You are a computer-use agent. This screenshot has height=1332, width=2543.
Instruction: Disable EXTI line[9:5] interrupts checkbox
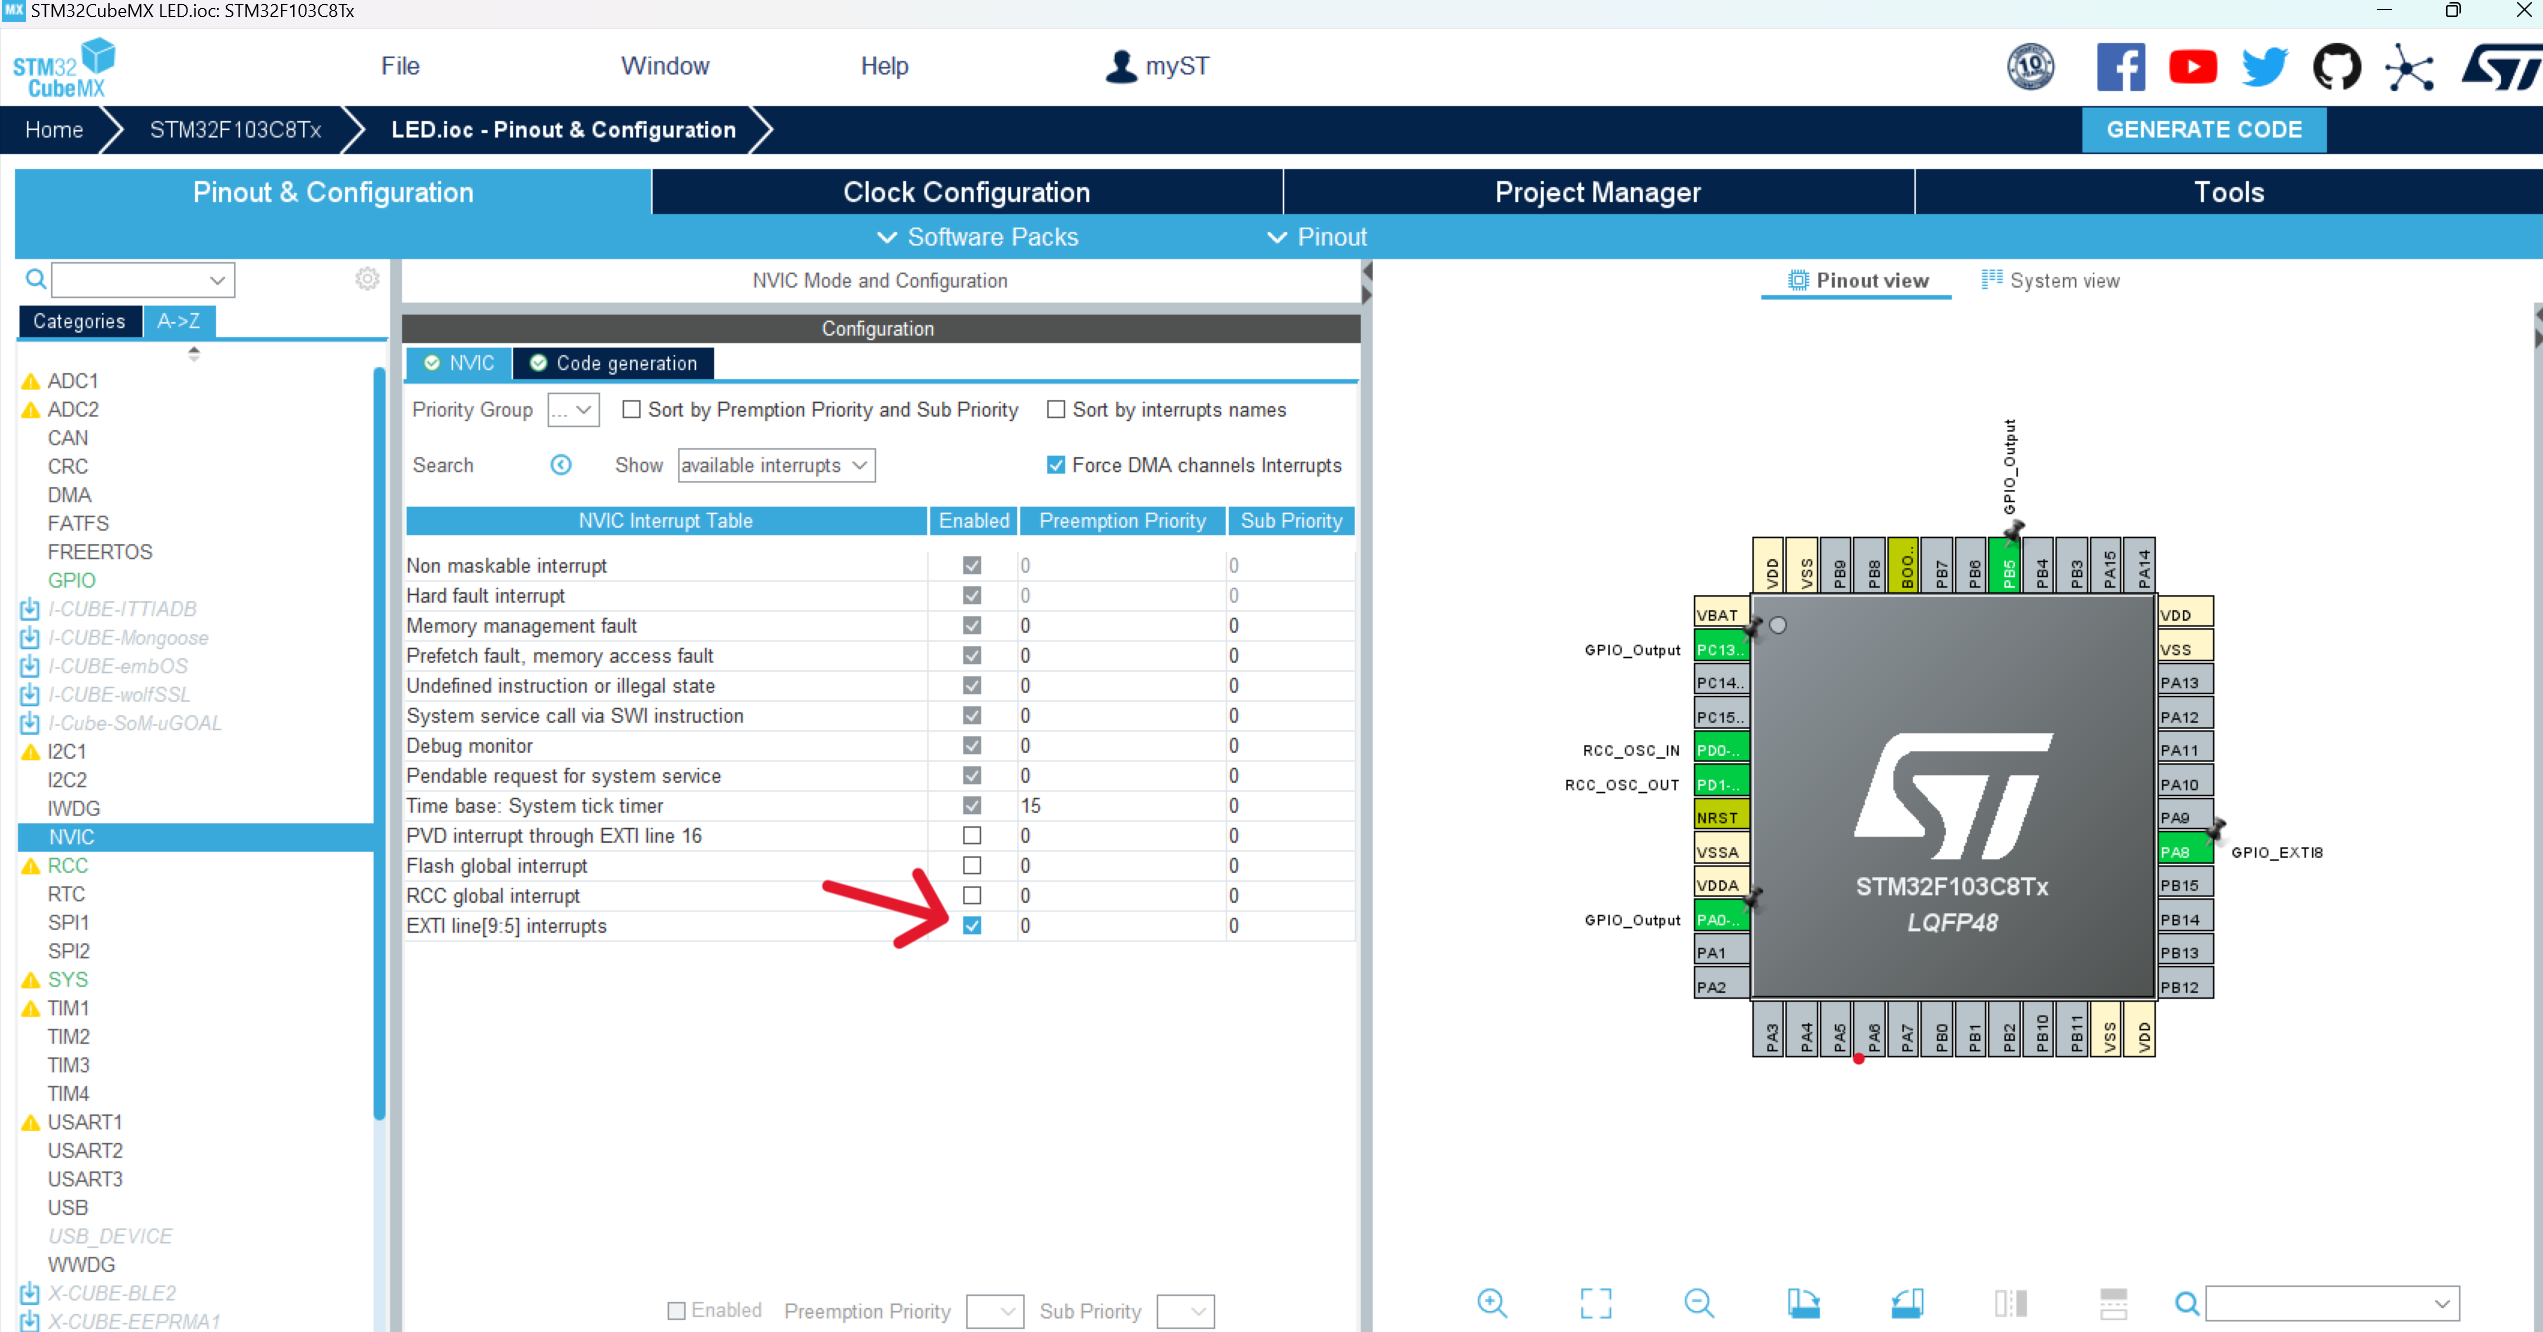[x=972, y=925]
